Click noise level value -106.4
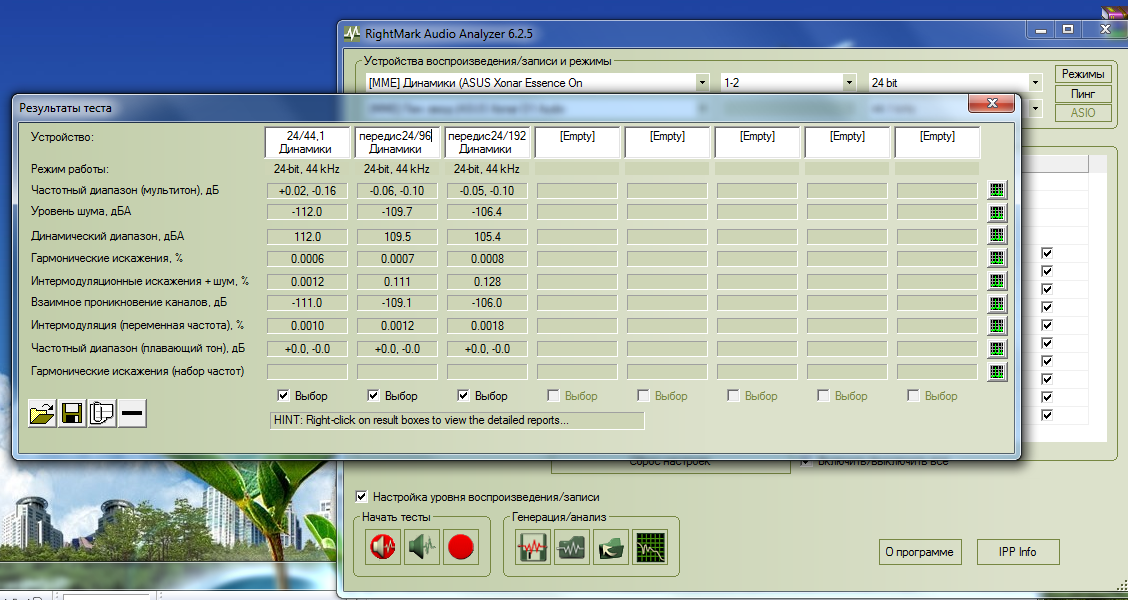Screen dimensions: 1128x600 coord(487,212)
